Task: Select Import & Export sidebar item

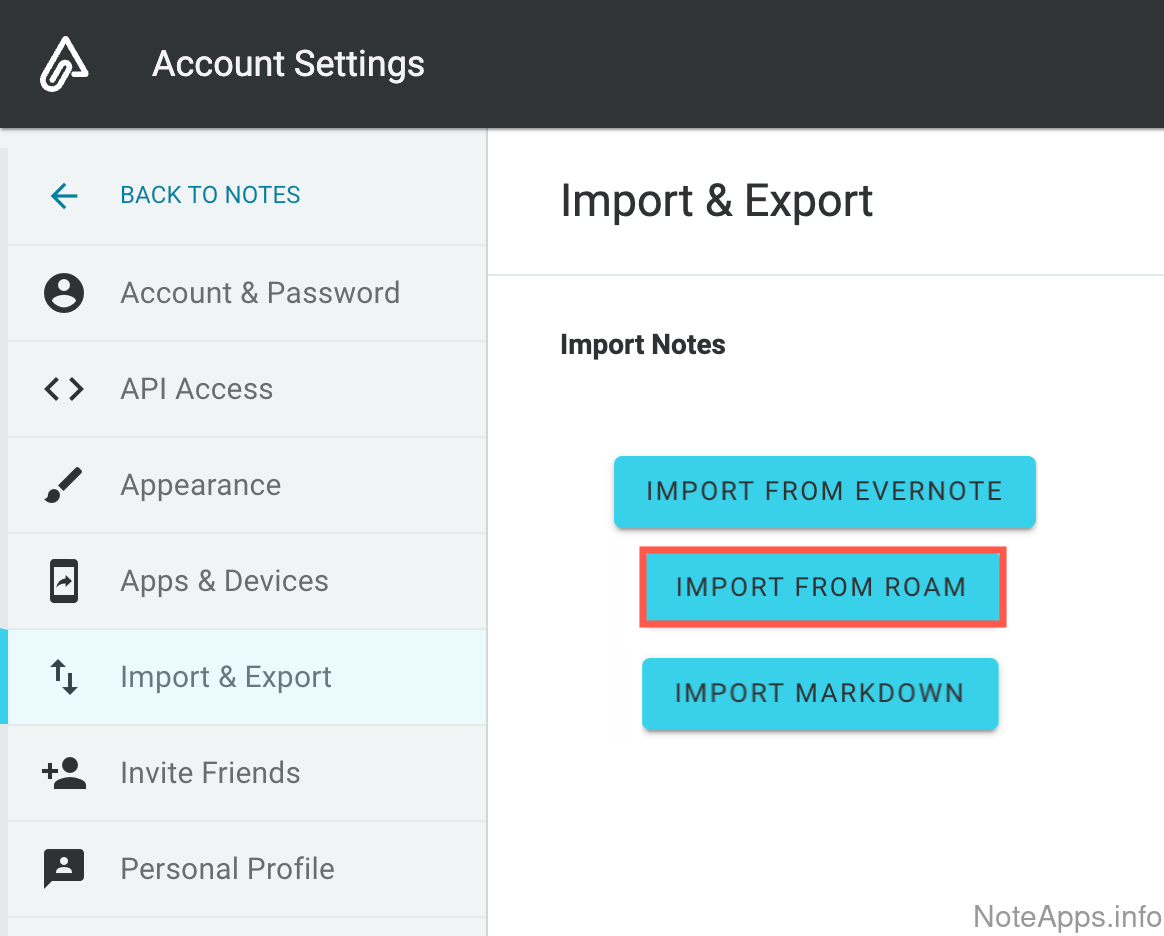Action: pyautogui.click(x=226, y=677)
